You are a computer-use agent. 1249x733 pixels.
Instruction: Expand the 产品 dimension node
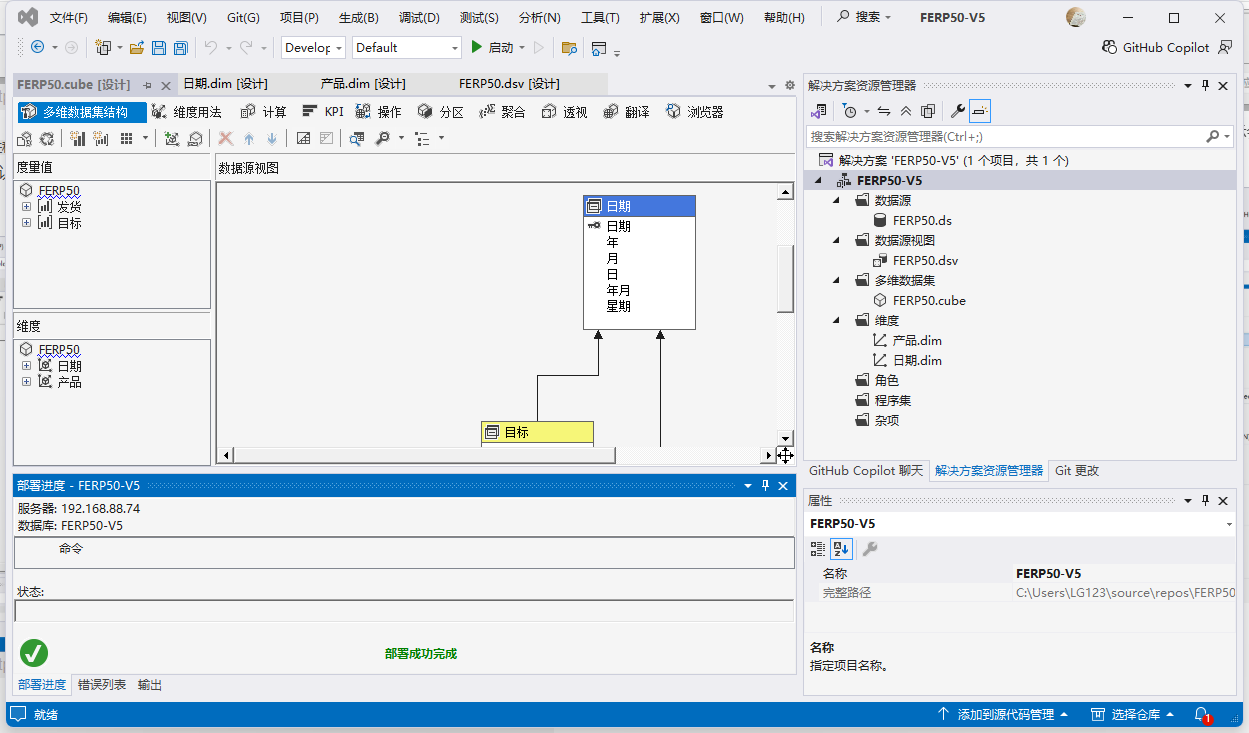click(27, 382)
